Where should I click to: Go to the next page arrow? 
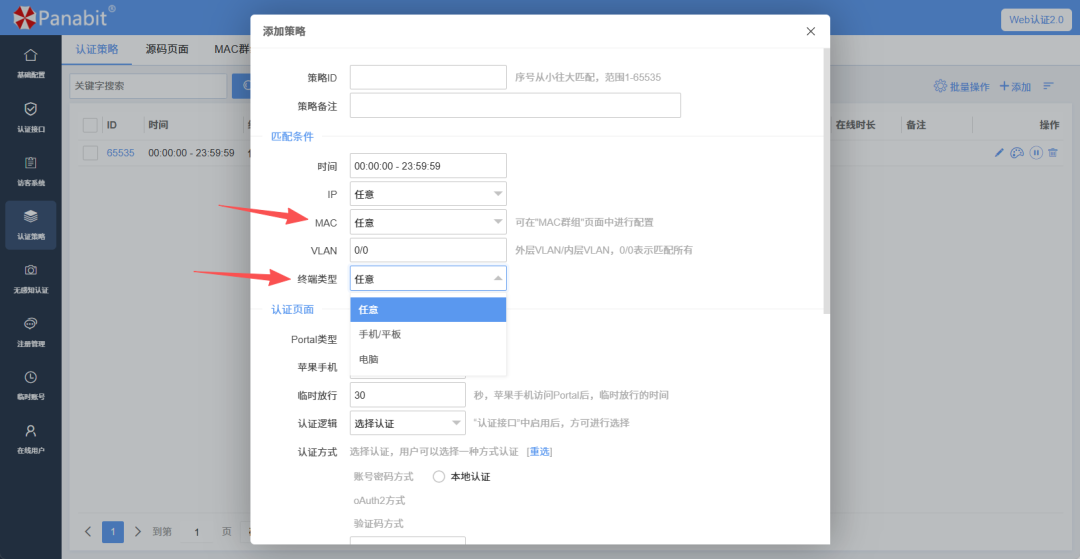tap(138, 531)
